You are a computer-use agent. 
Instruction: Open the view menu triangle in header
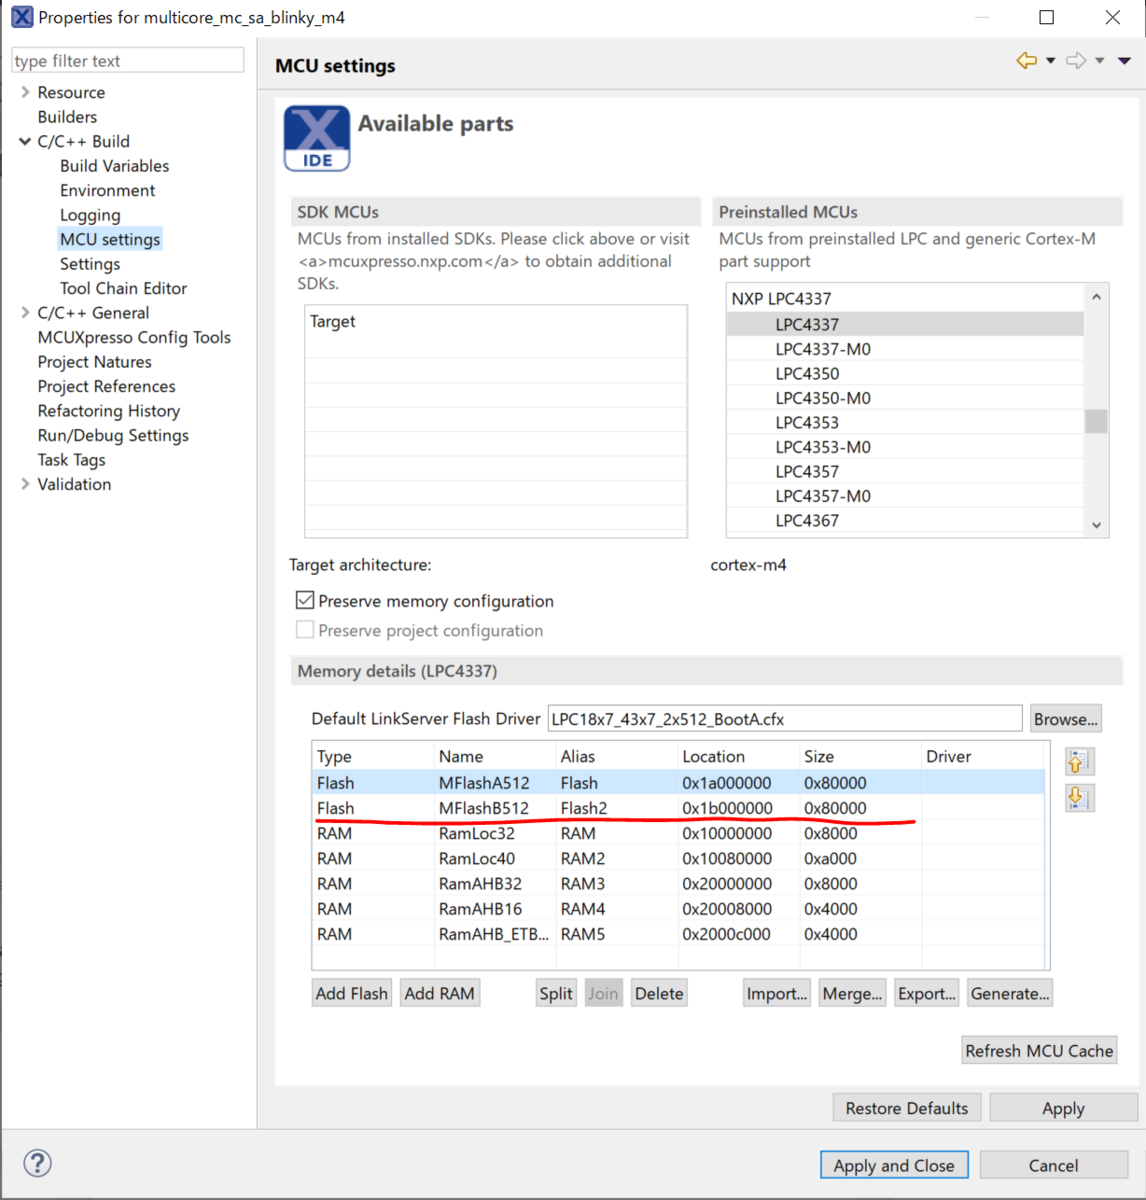pos(1124,61)
